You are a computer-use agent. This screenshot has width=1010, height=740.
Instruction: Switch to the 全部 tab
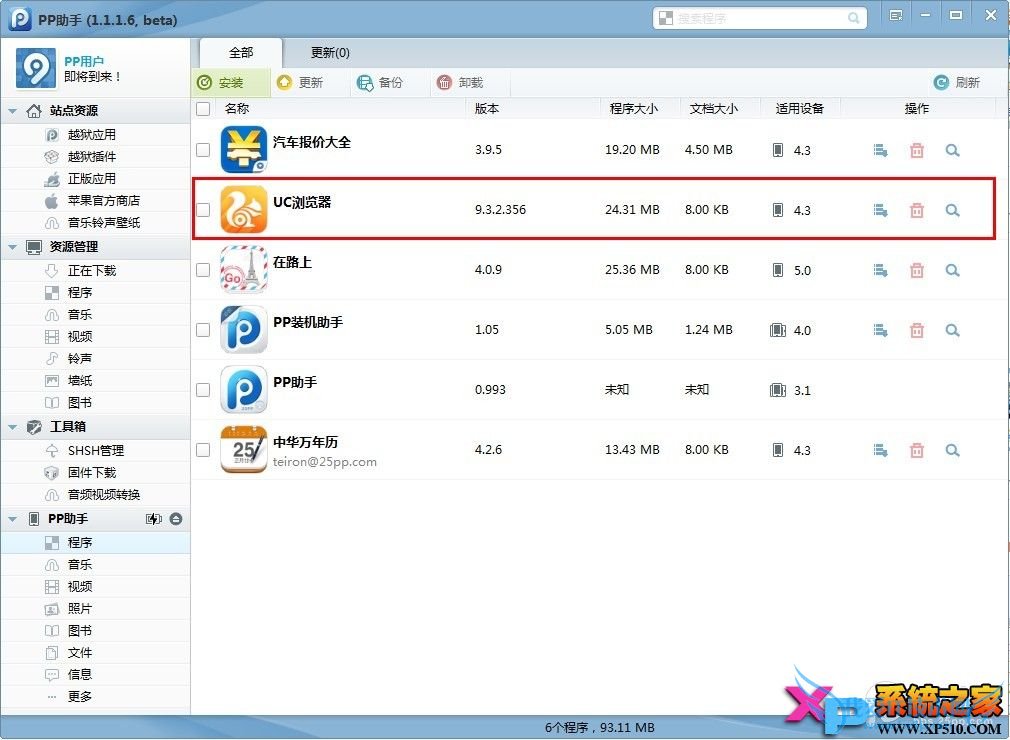pyautogui.click(x=241, y=53)
